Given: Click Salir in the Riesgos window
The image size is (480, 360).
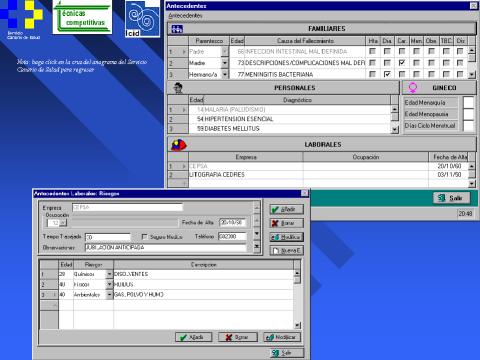Looking at the screenshot, I should pos(287,353).
